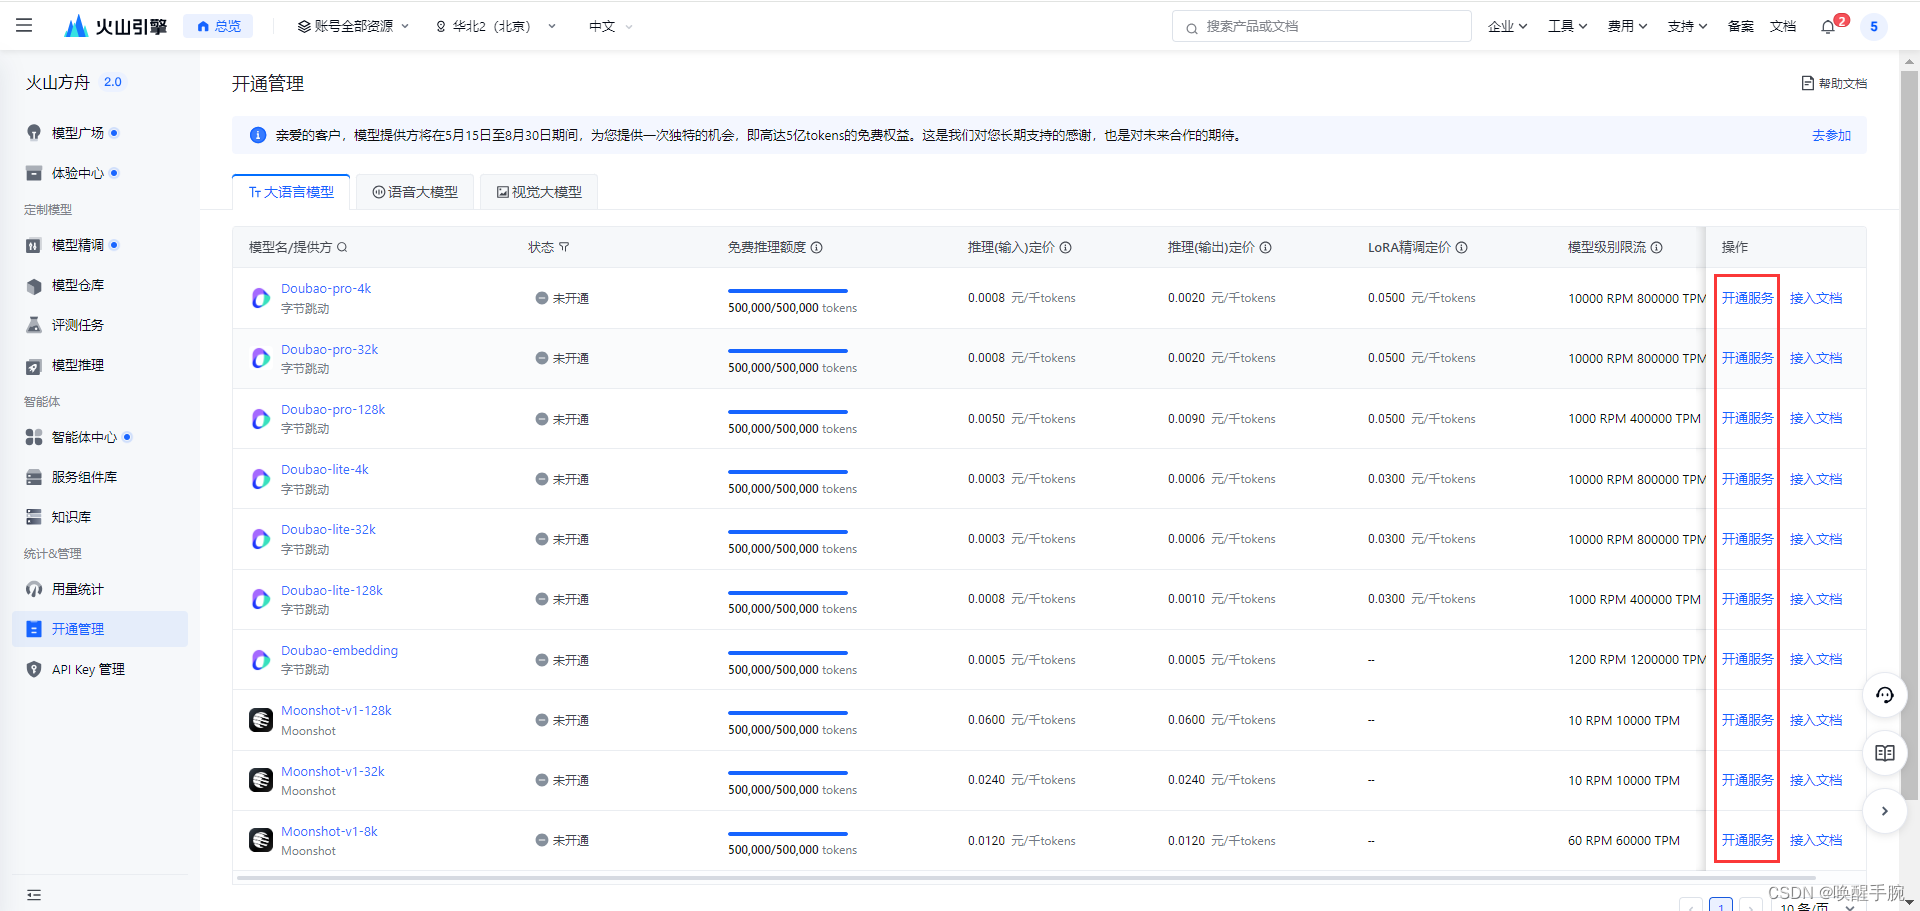
Task: Open the 模型广场 sidebar section
Action: pyautogui.click(x=77, y=132)
